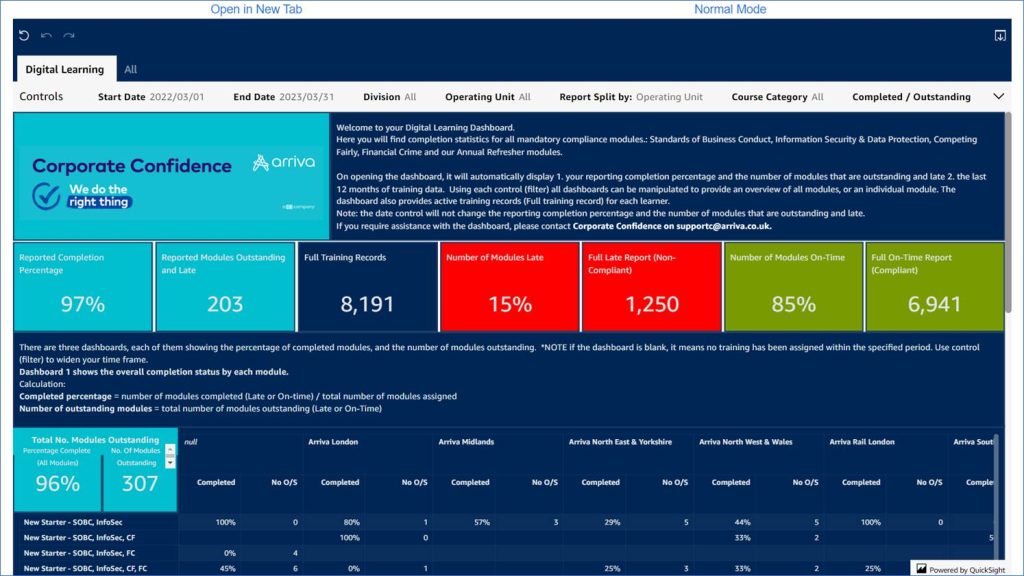Click the undo arrow icon
The height and width of the screenshot is (576, 1024).
(46, 35)
